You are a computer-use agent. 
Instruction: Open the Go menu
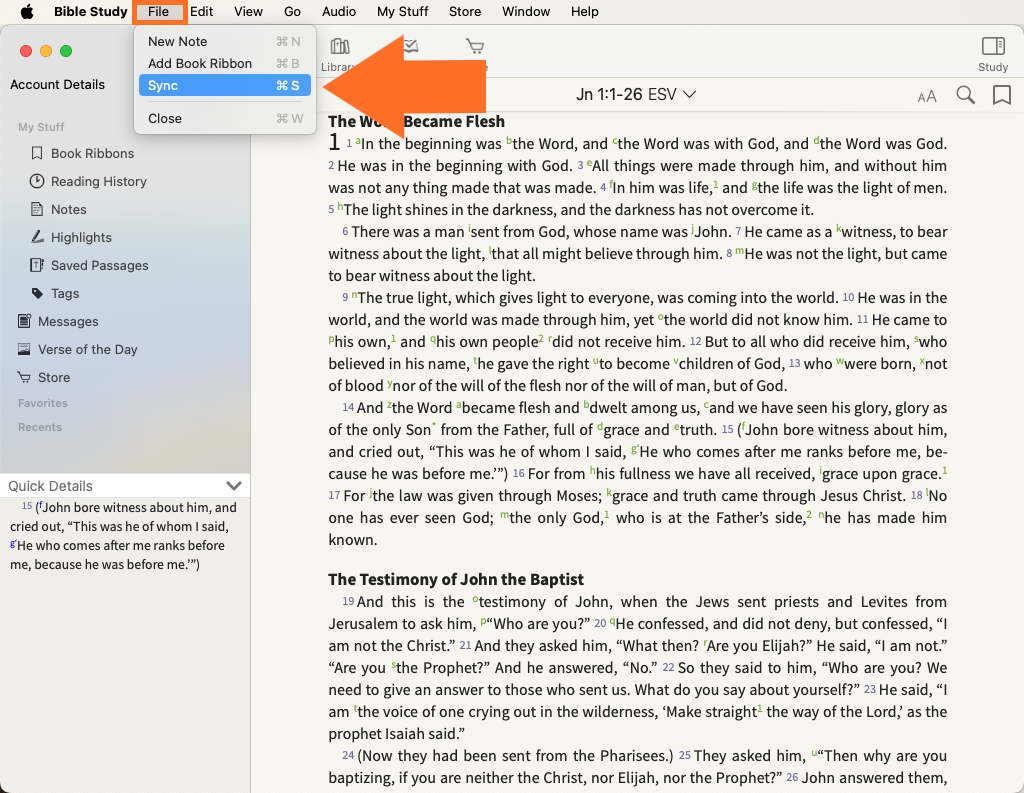[x=292, y=12]
